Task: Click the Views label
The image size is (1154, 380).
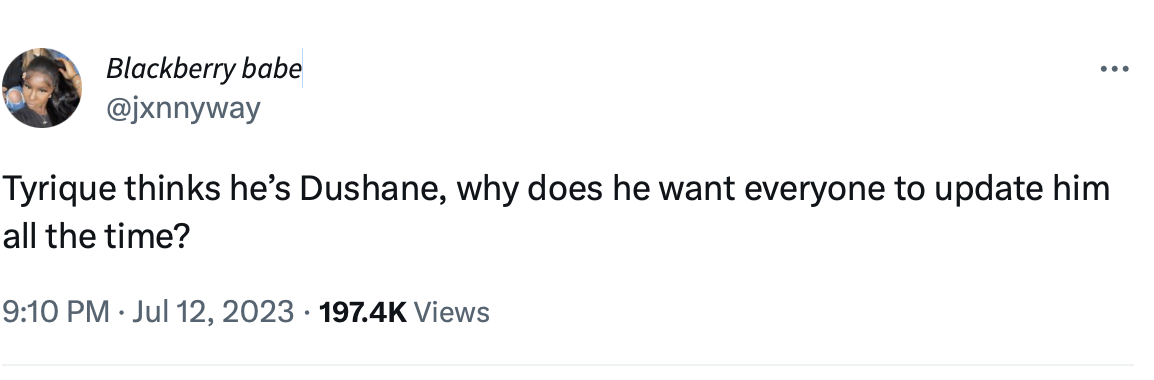Action: point(452,312)
